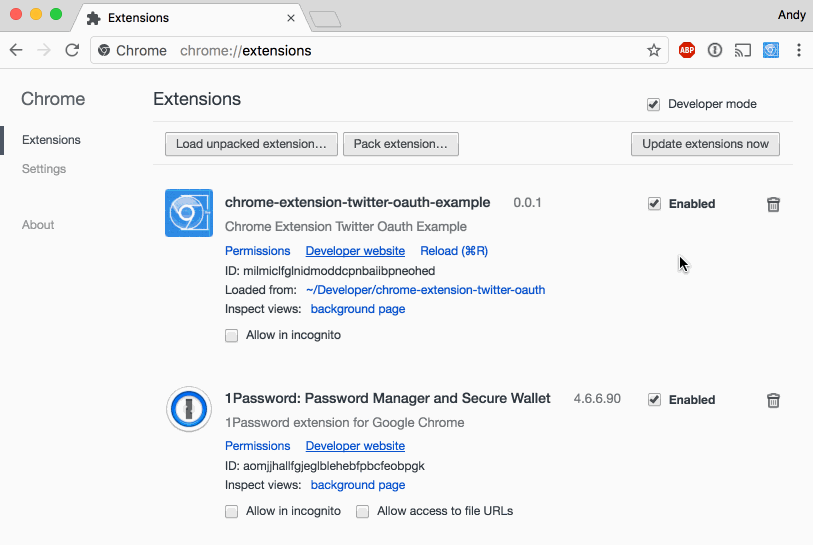Click the Chrome site info icon in address bar
813x545 pixels.
pos(104,50)
